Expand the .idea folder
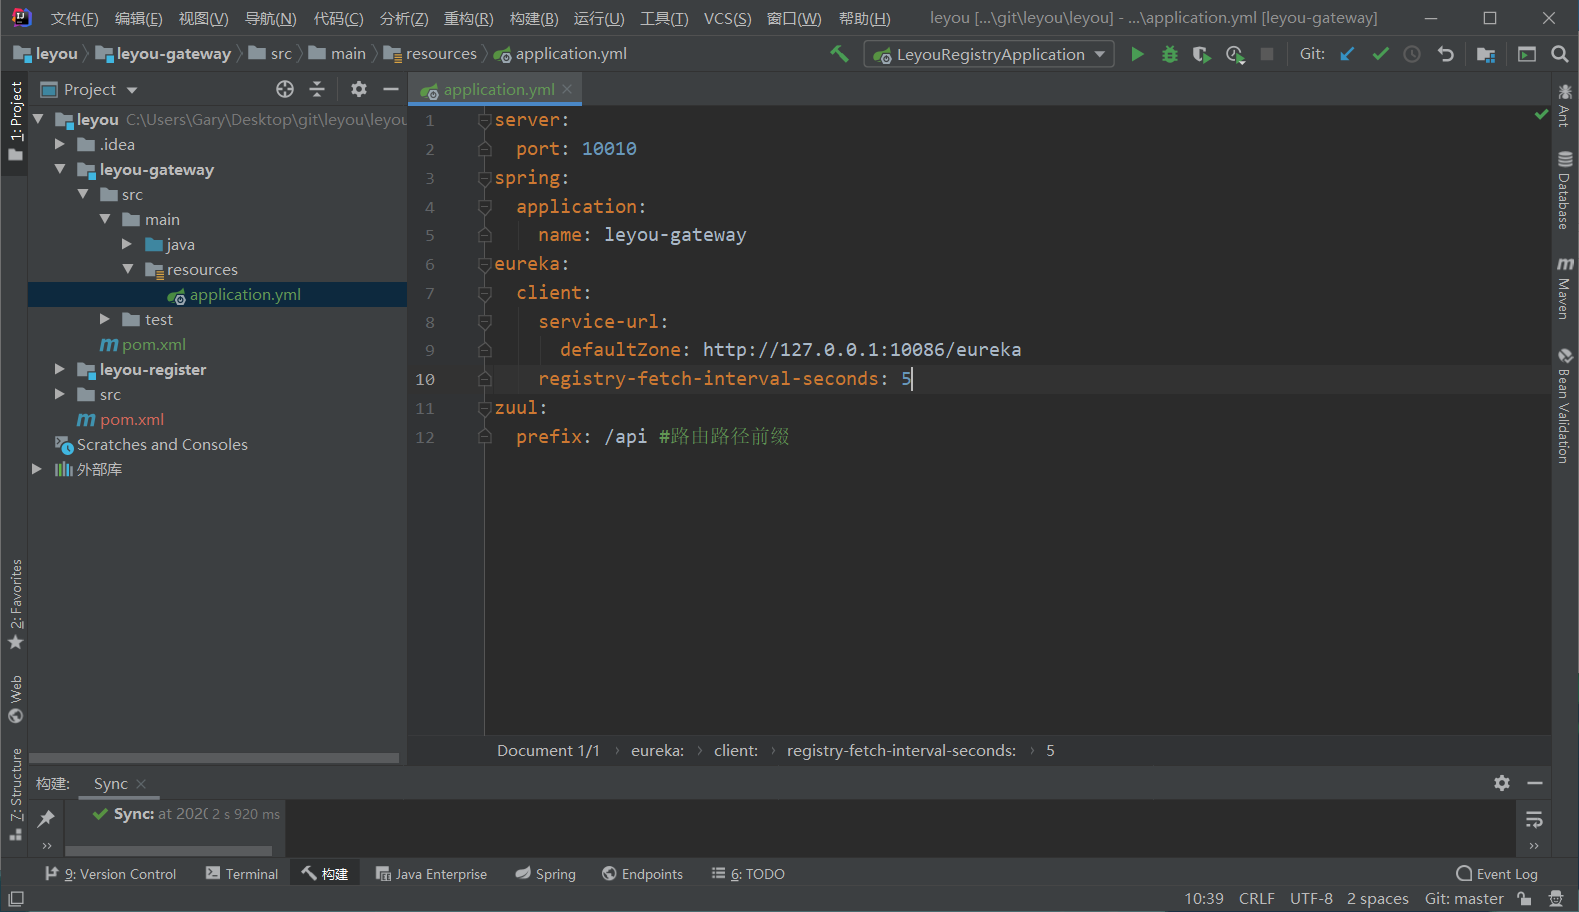This screenshot has width=1579, height=912. pyautogui.click(x=60, y=144)
